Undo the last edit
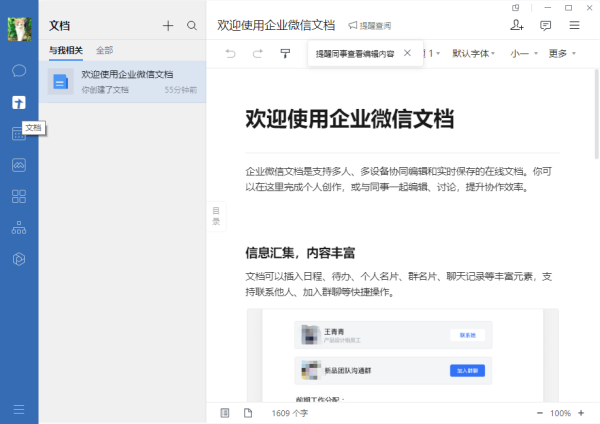Image resolution: width=600 pixels, height=424 pixels. click(230, 53)
